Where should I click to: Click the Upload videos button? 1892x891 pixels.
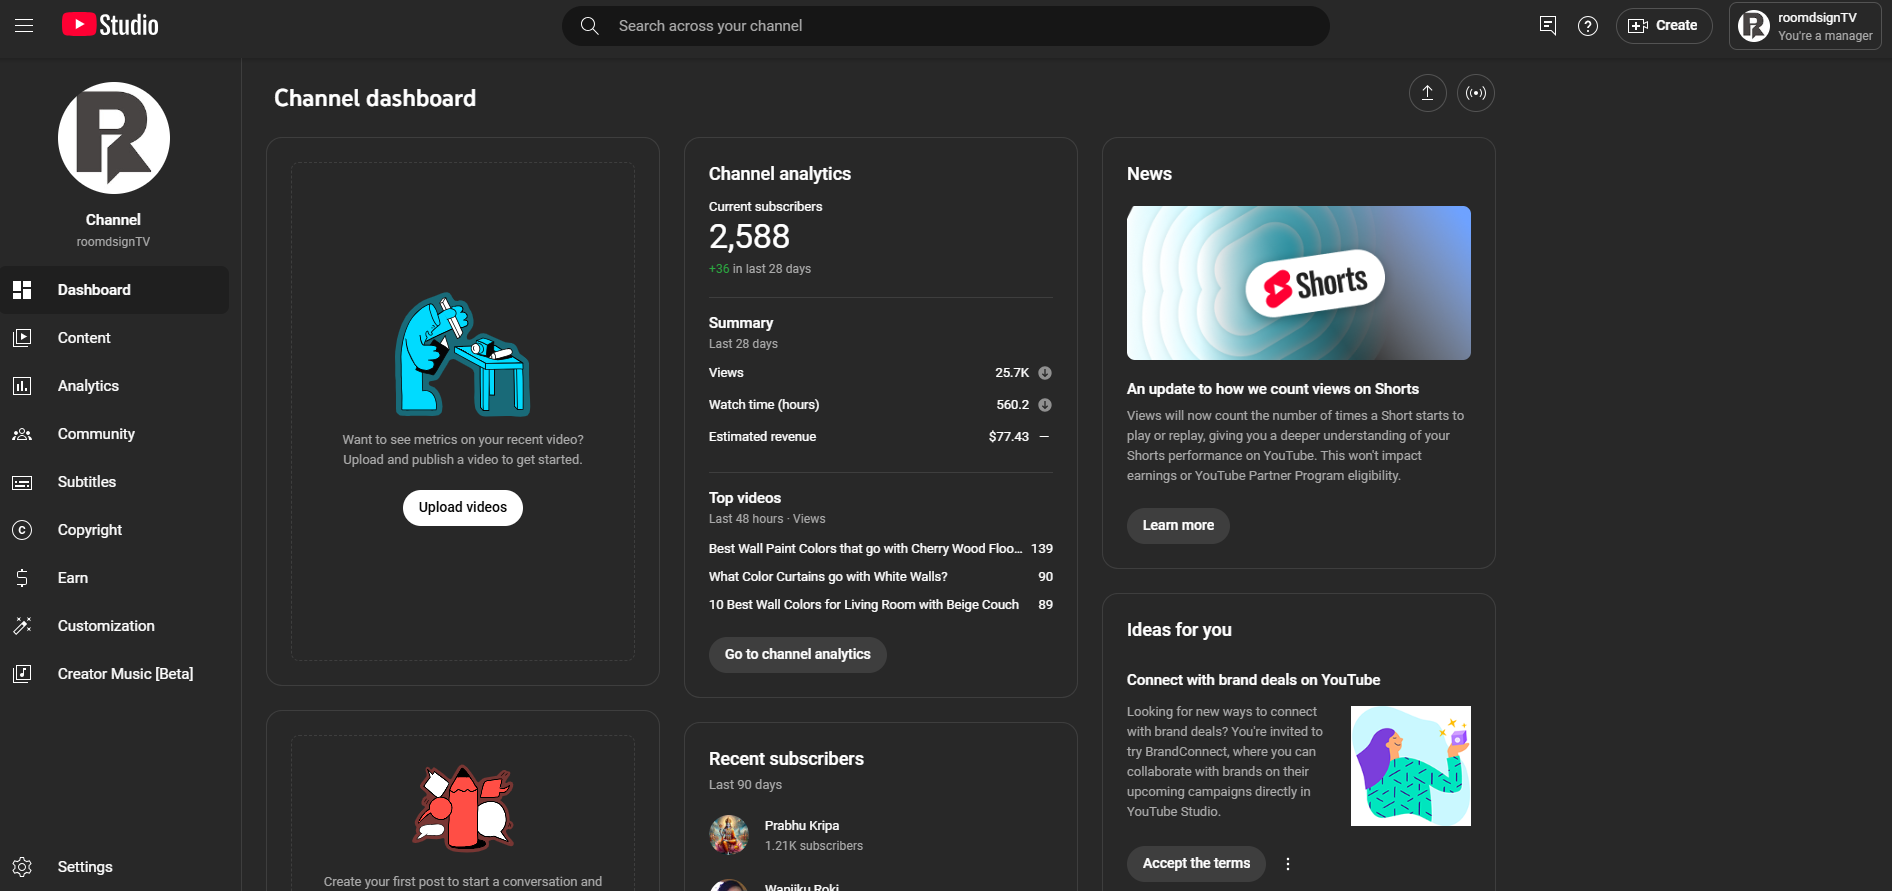463,508
